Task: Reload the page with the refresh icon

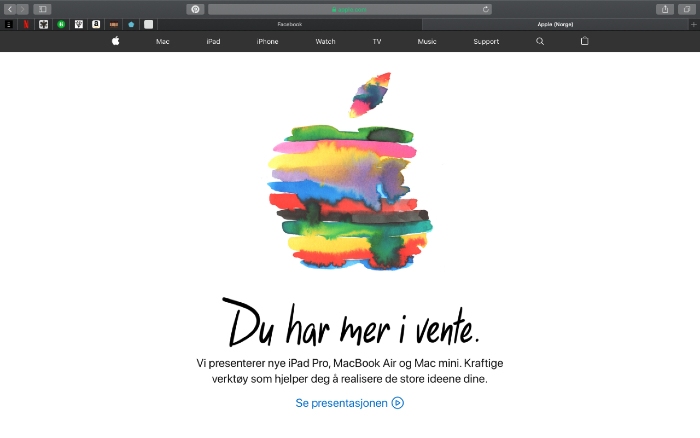Action: click(x=485, y=9)
